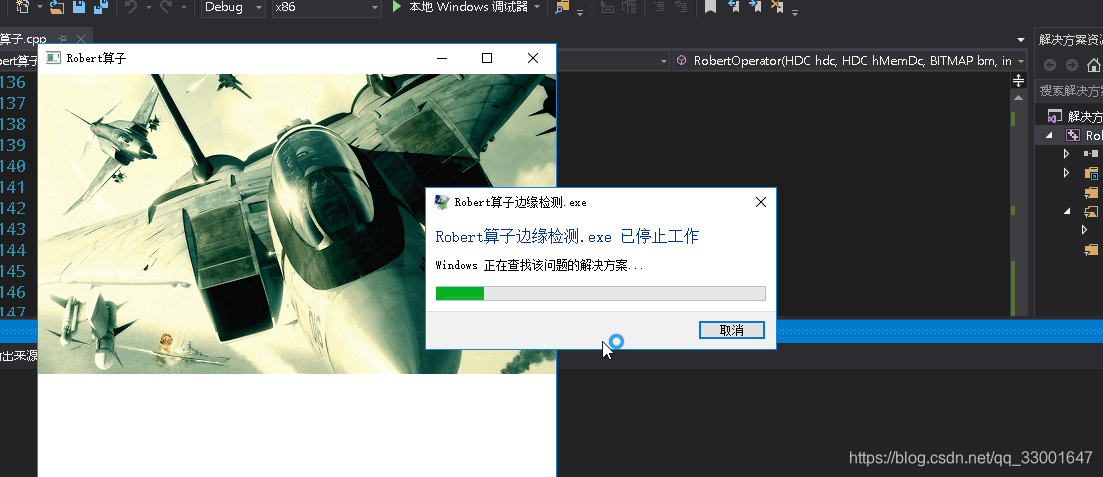
Task: Click the Open File folder icon
Action: 57,7
